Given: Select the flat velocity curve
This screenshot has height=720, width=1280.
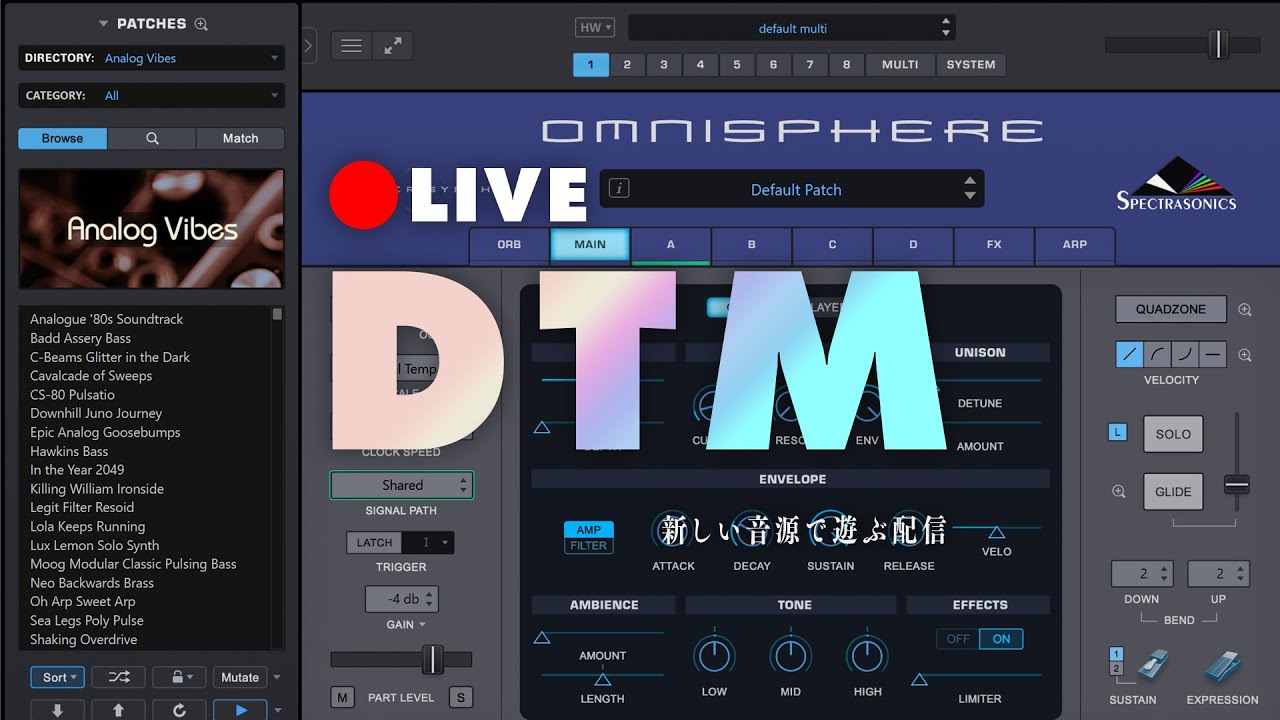Looking at the screenshot, I should click(x=1213, y=354).
